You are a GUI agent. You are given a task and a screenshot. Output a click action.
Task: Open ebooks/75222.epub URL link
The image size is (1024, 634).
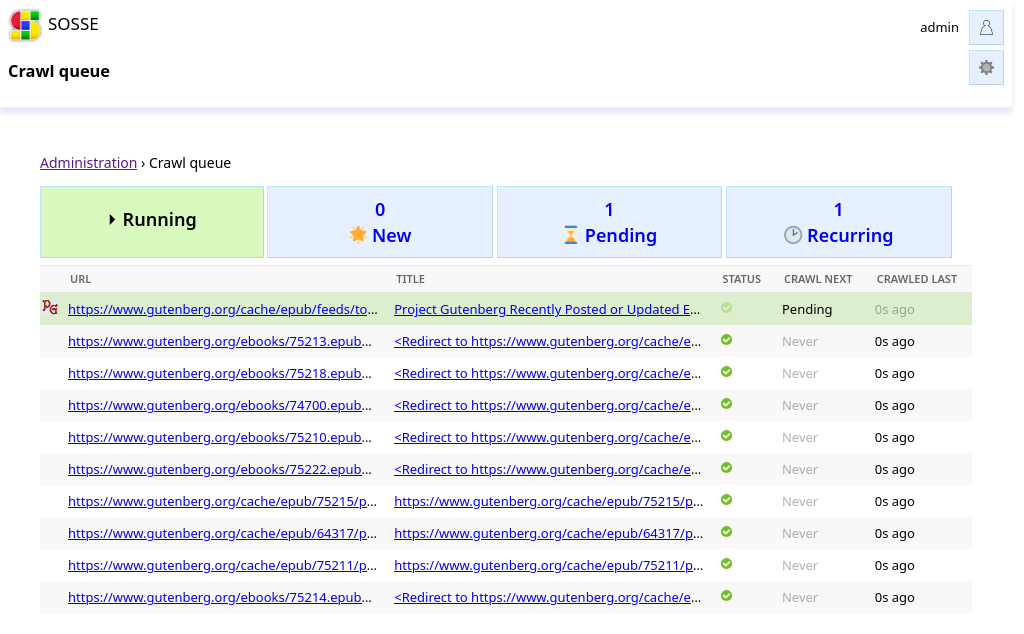(219, 469)
